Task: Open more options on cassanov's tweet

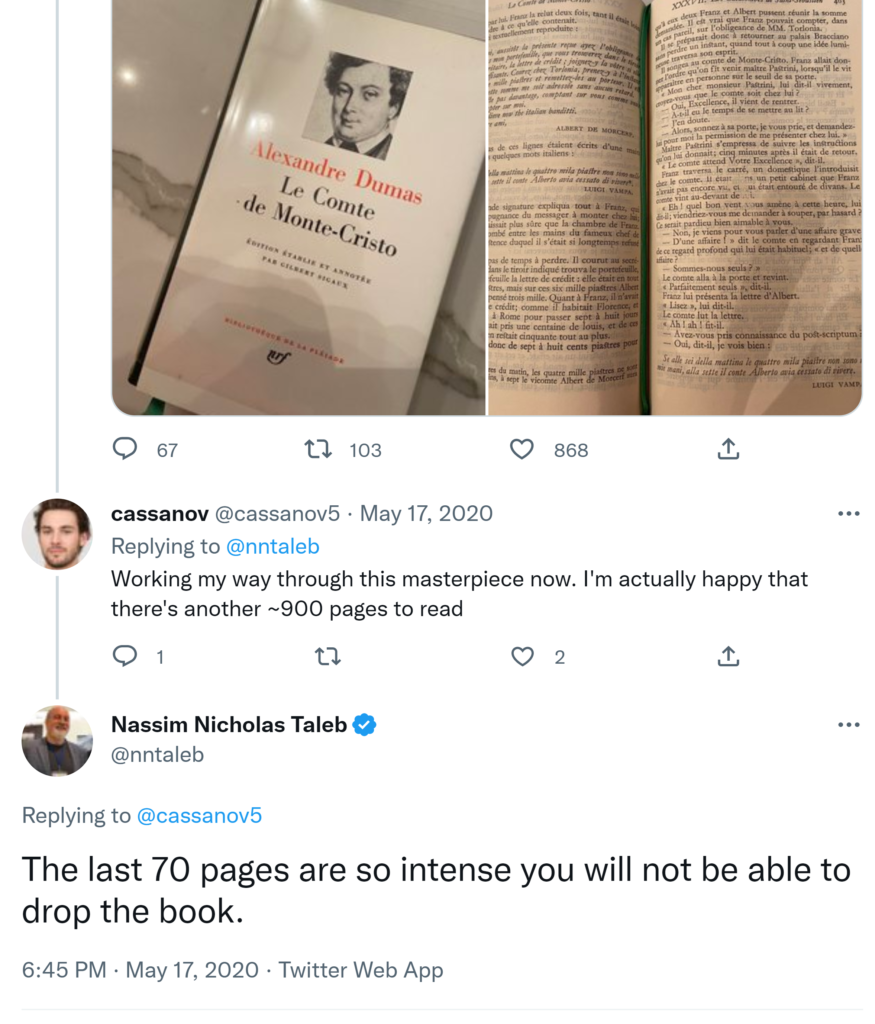Action: coord(848,514)
